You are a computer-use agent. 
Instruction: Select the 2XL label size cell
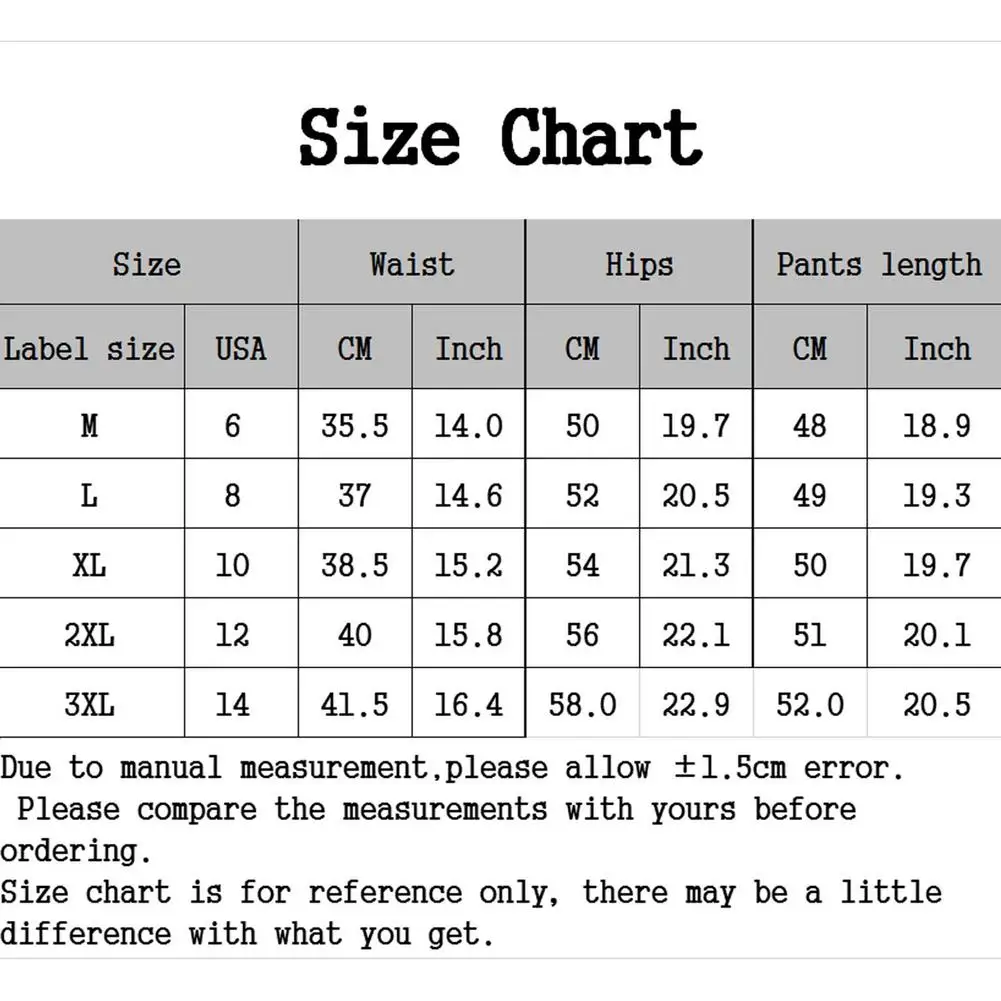[90, 634]
